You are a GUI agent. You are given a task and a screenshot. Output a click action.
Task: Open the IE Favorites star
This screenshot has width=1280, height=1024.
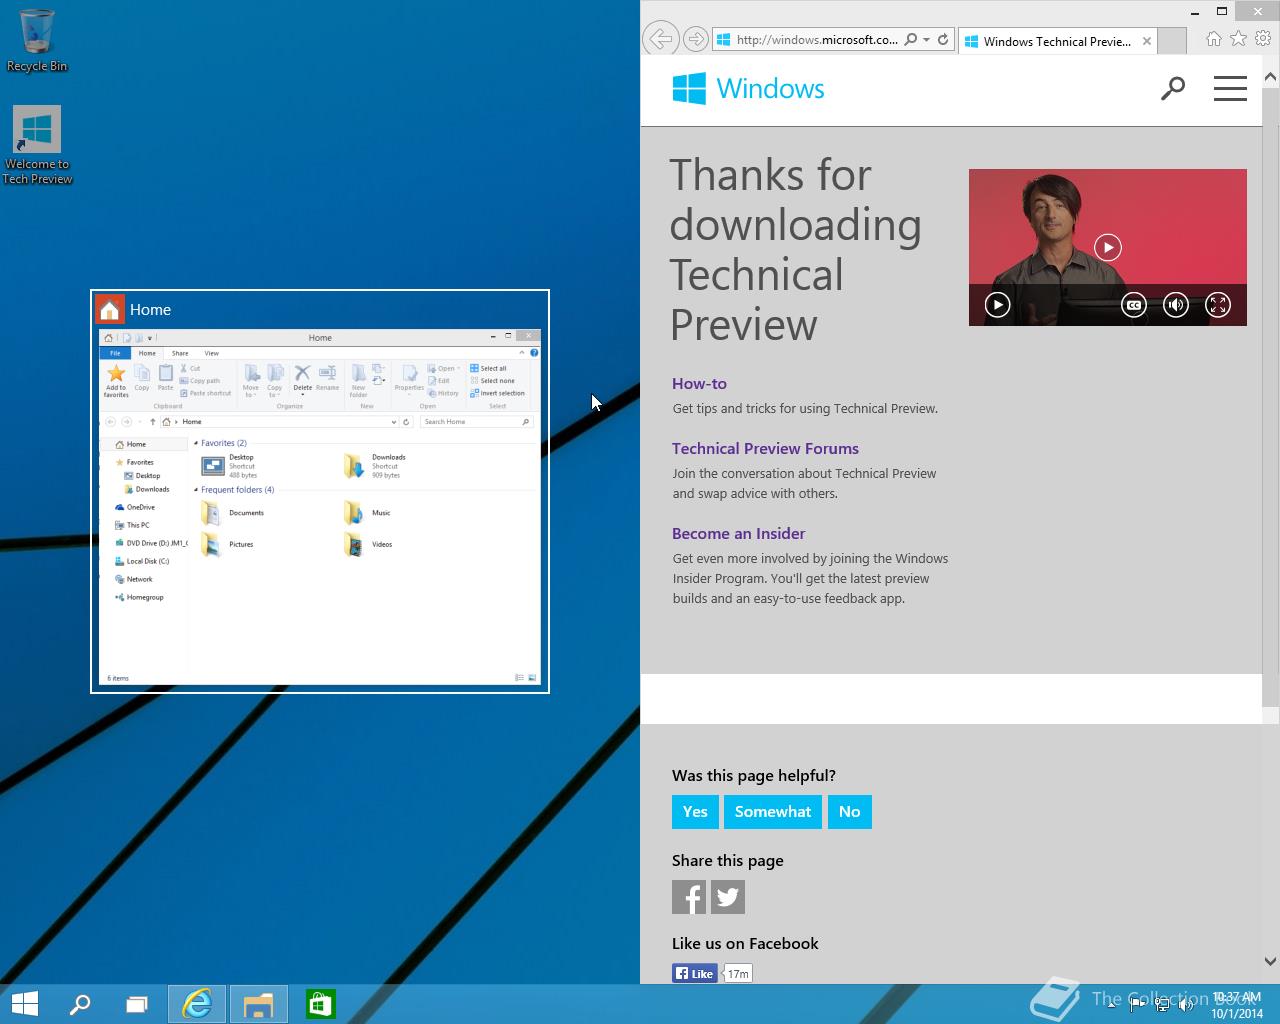(x=1238, y=39)
